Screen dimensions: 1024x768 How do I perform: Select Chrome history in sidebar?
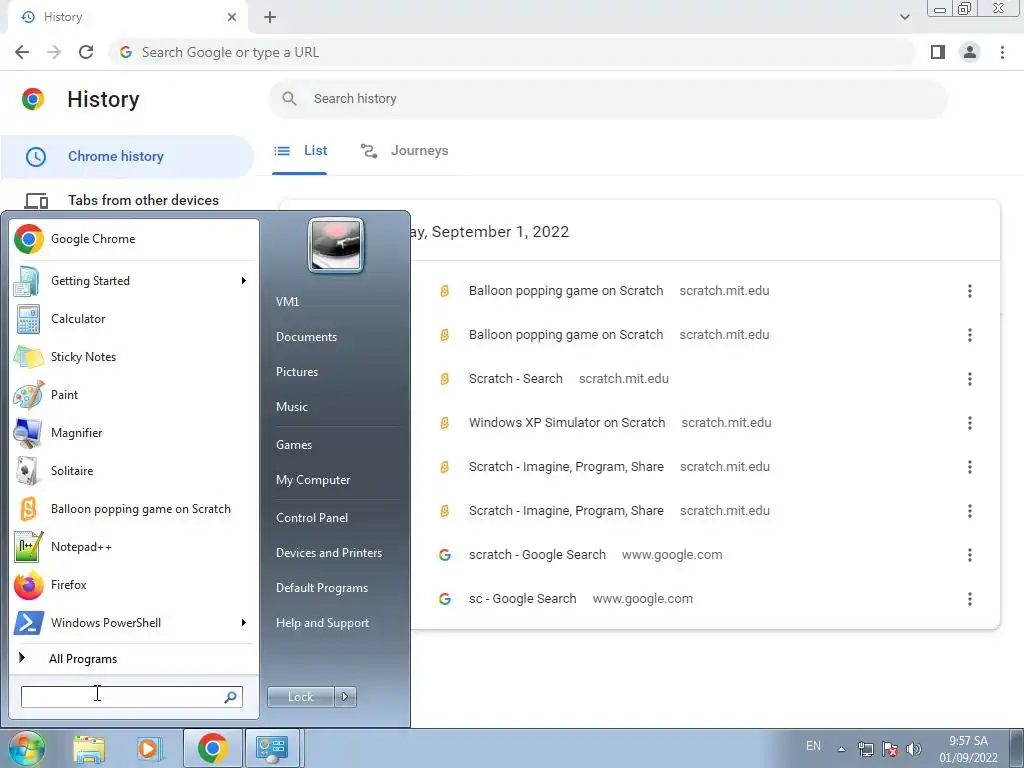coord(127,157)
